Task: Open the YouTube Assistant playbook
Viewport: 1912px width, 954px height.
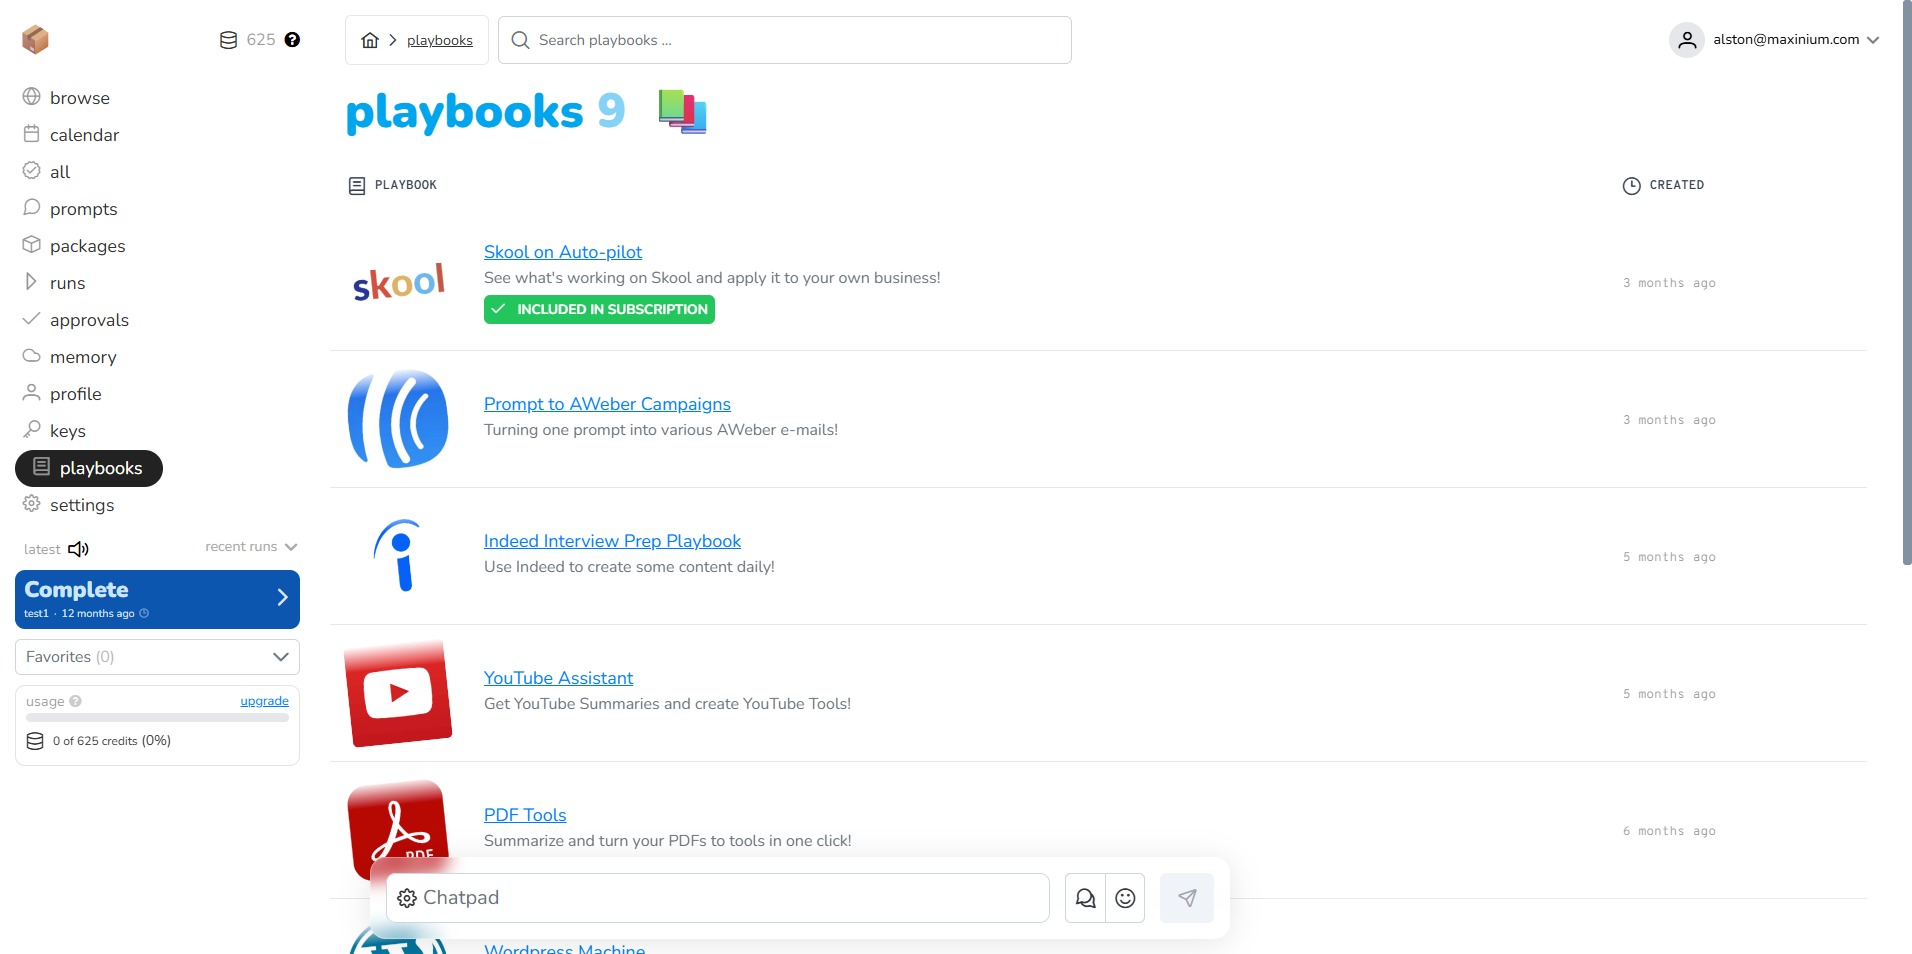Action: point(558,678)
